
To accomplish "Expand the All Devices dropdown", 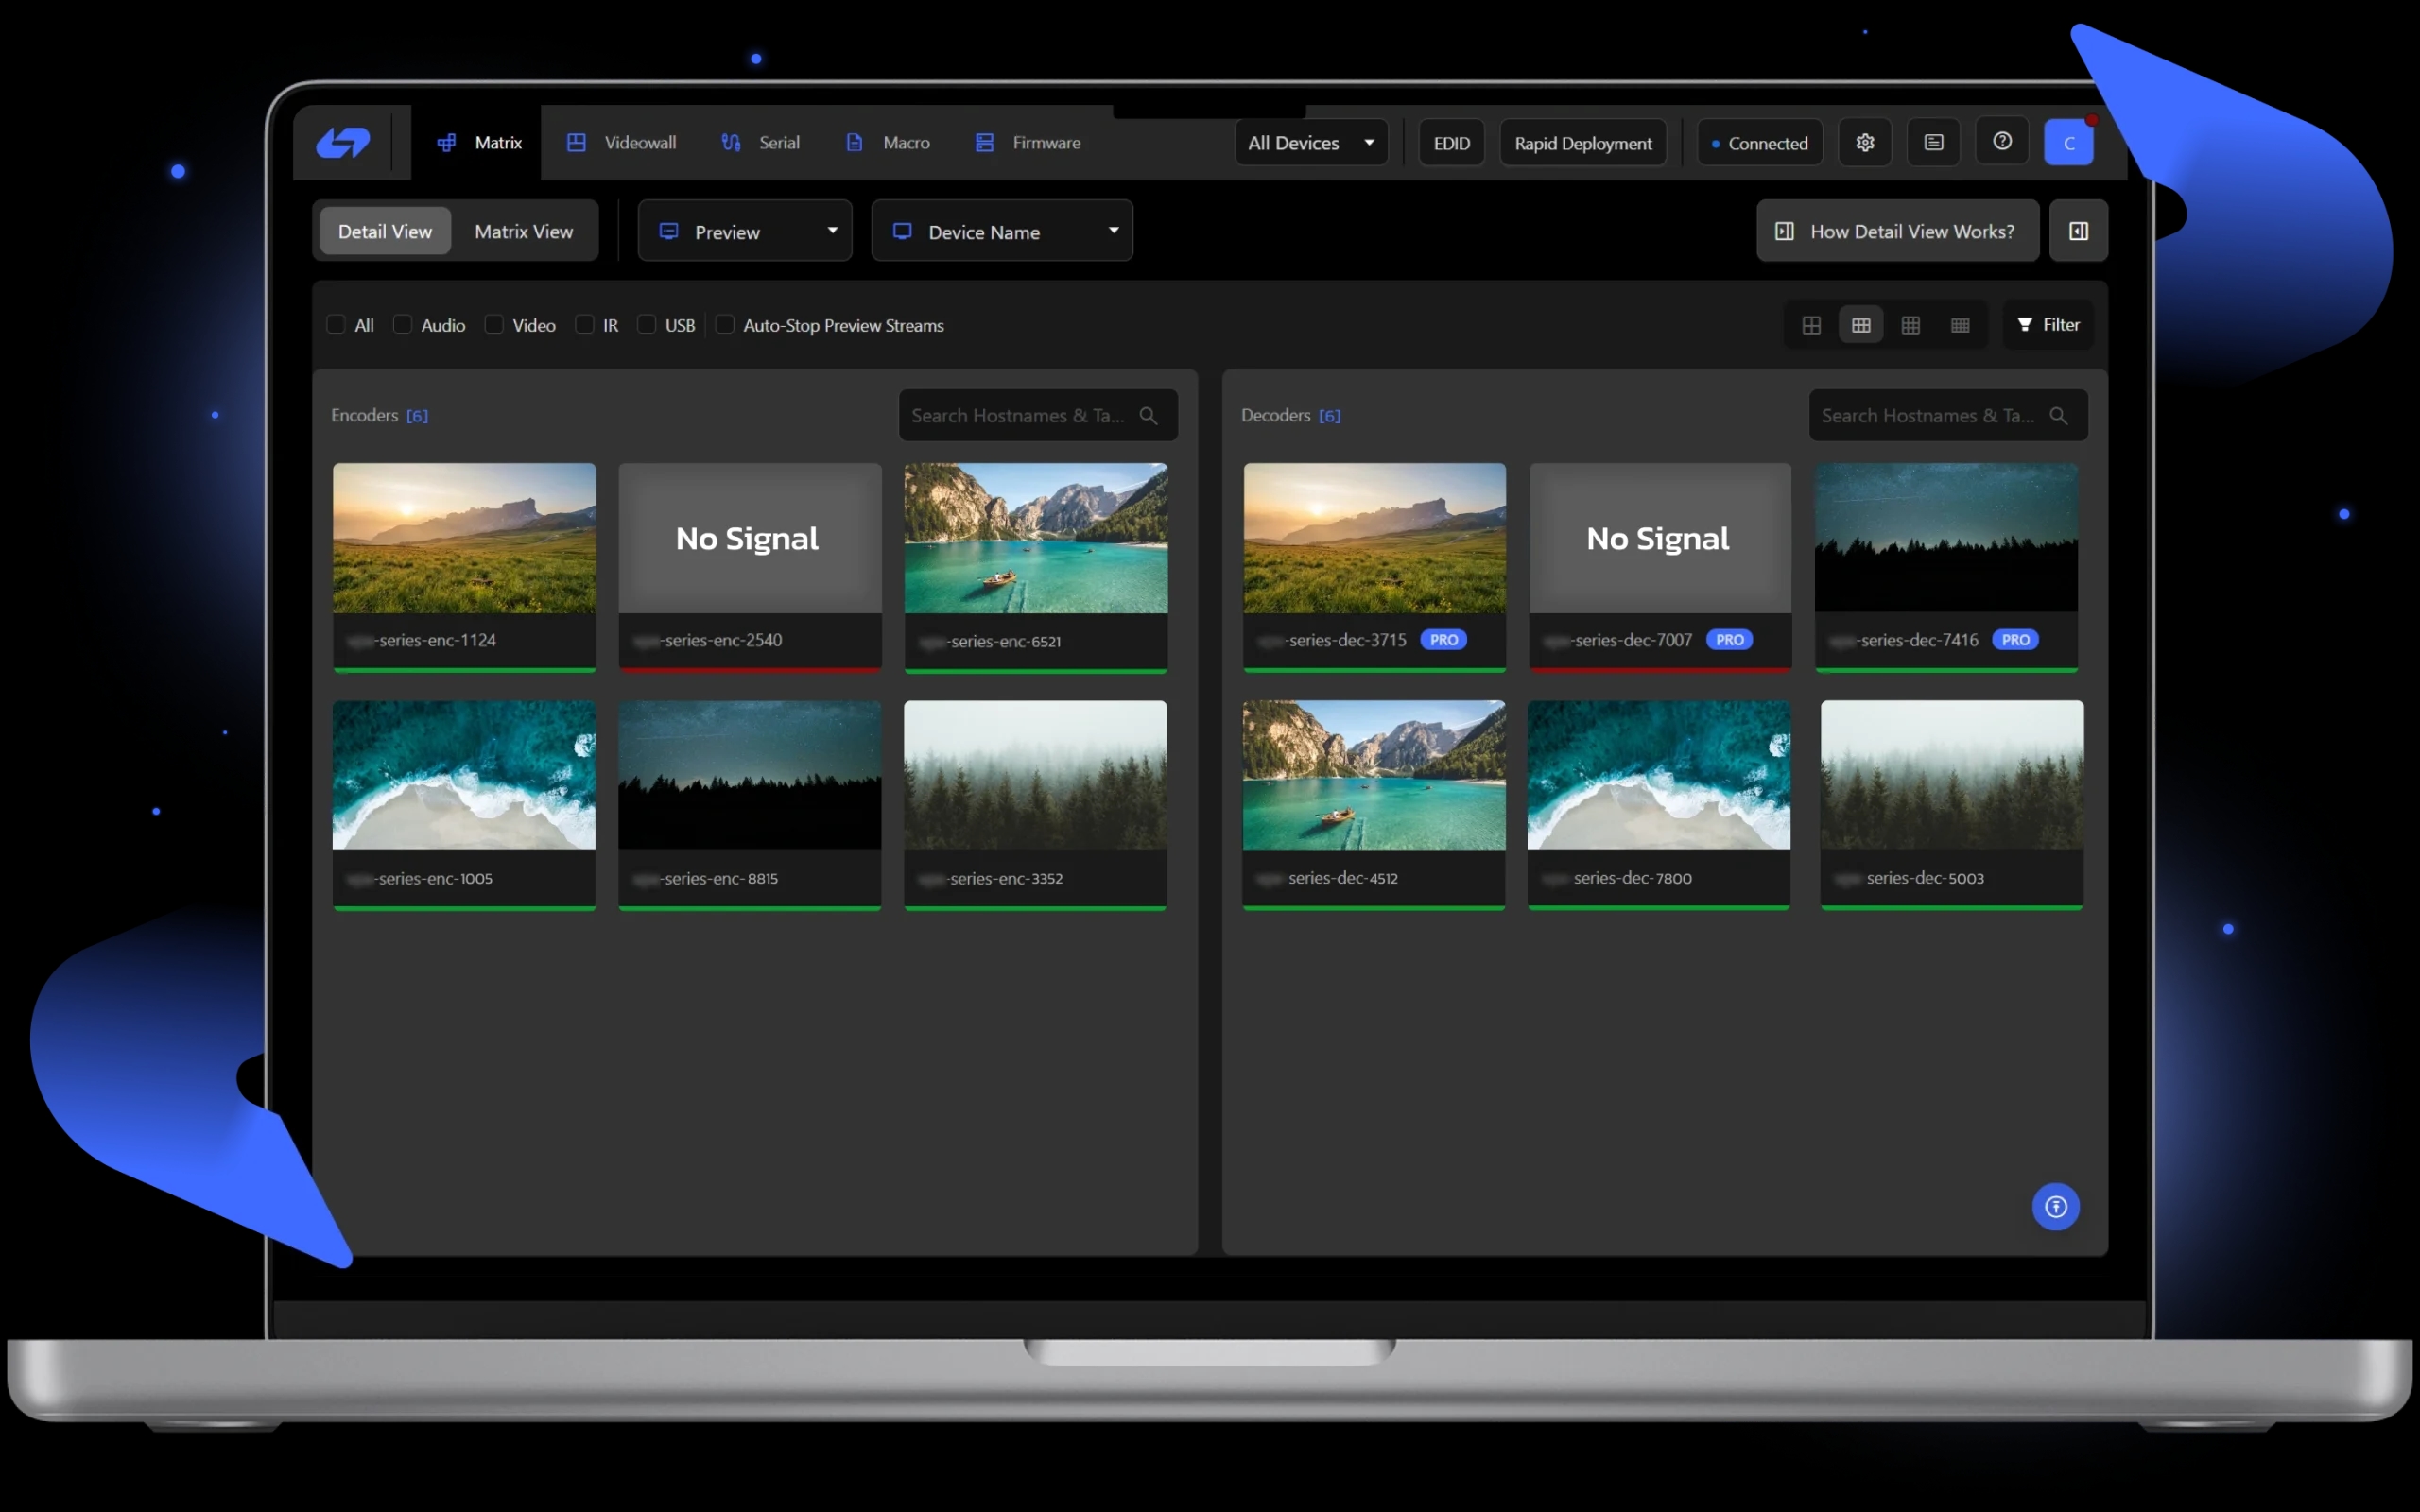I will (x=1311, y=143).
